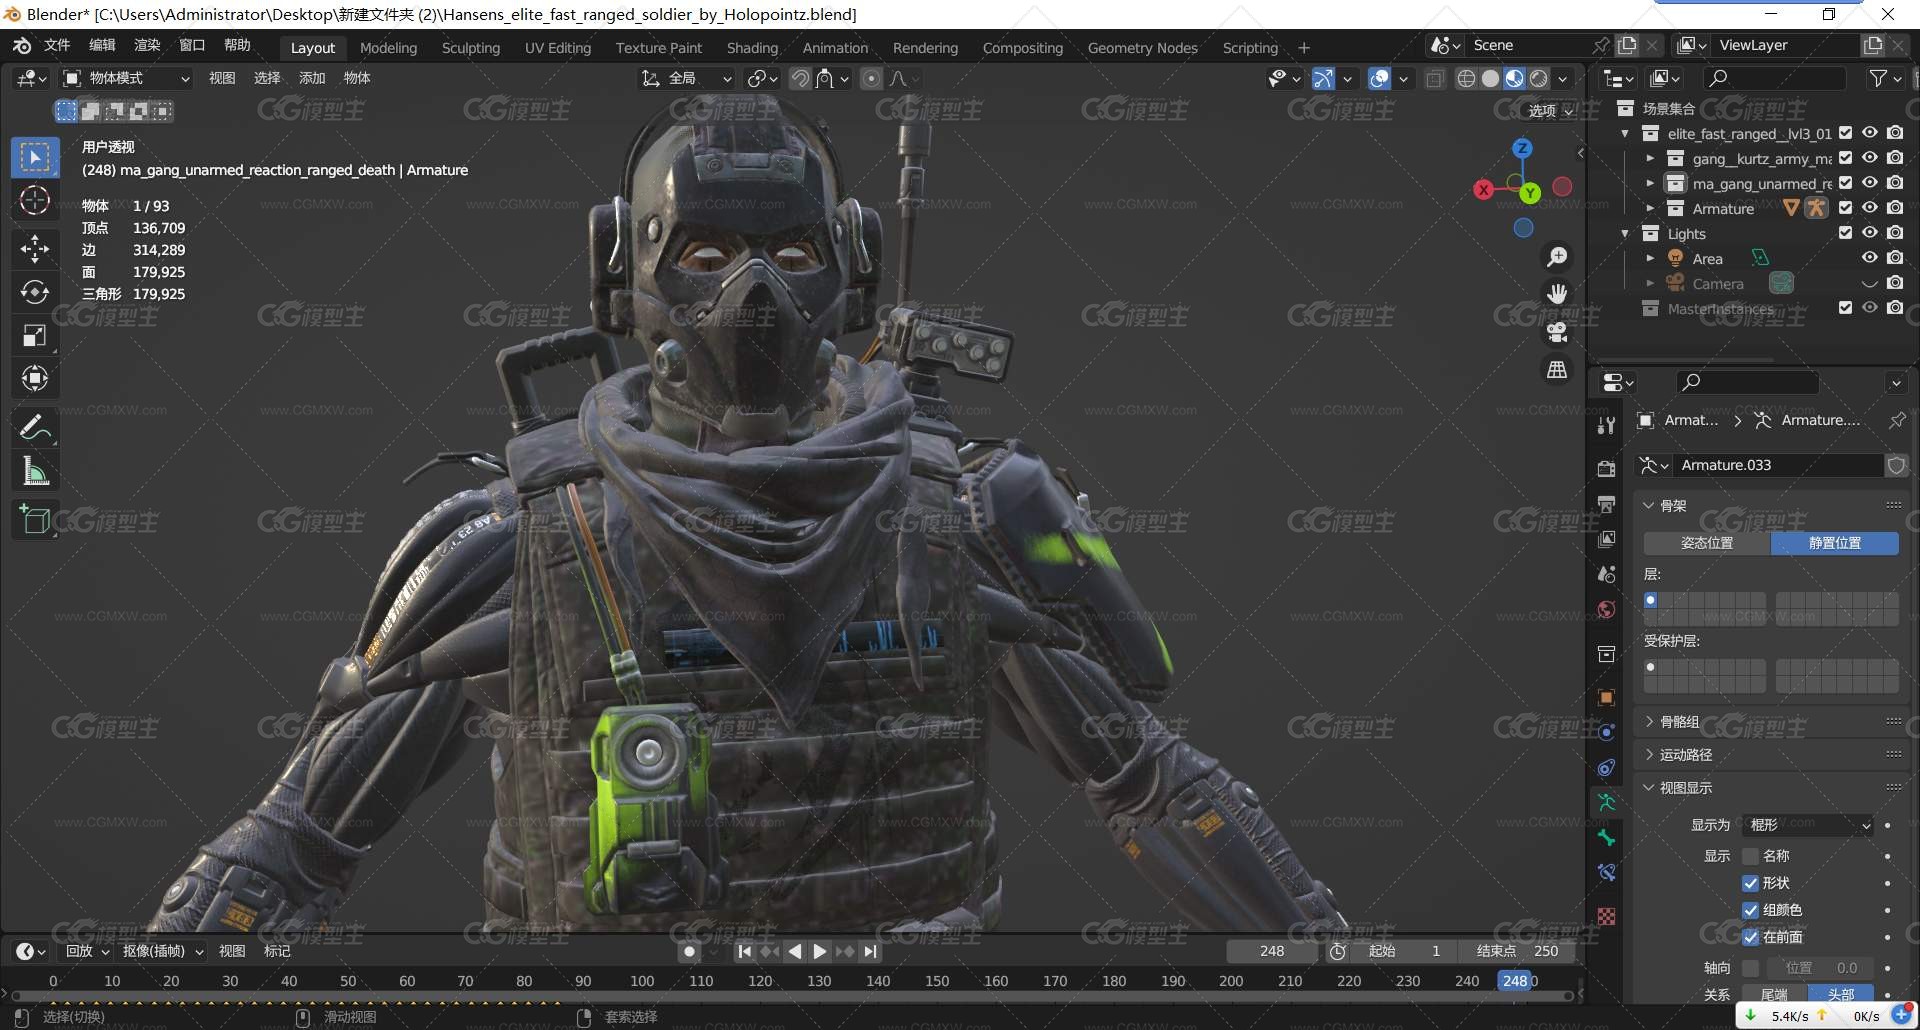
Task: Hide the Armature collection in viewport
Action: pyautogui.click(x=1869, y=208)
